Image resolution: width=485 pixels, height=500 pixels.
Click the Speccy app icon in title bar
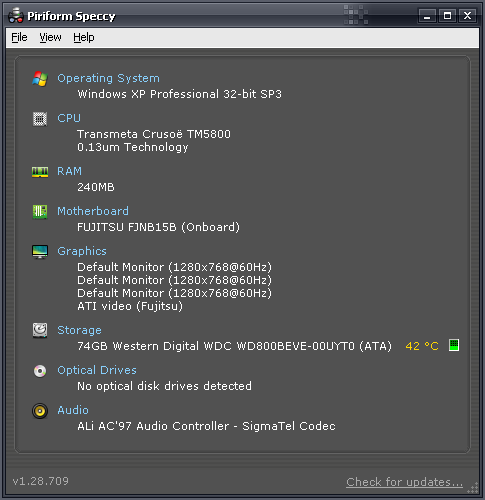tap(16, 15)
